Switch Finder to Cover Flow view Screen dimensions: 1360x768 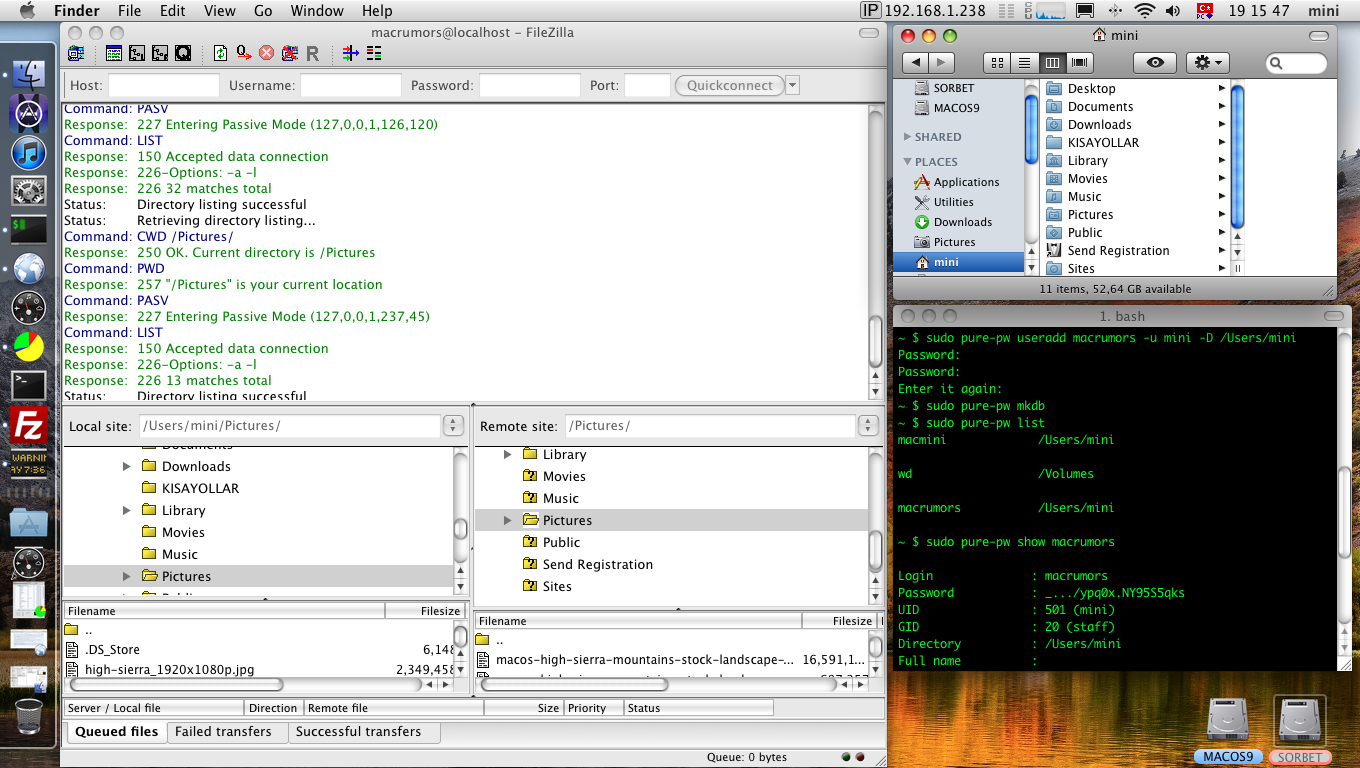pos(1079,62)
